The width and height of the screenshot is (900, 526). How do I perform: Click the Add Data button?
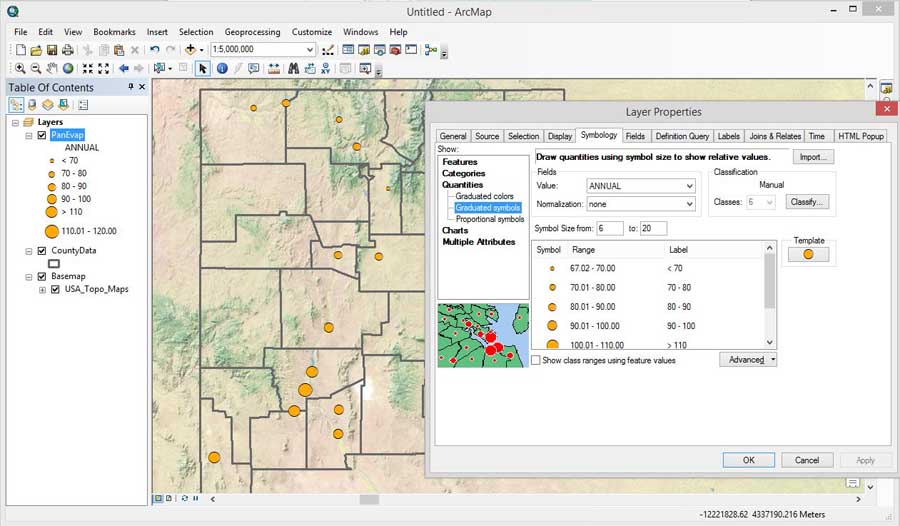[191, 50]
